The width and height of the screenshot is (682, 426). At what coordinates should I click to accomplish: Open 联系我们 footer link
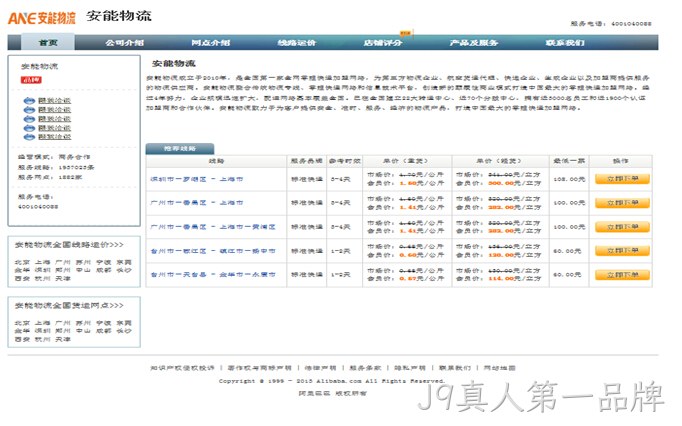coord(455,368)
